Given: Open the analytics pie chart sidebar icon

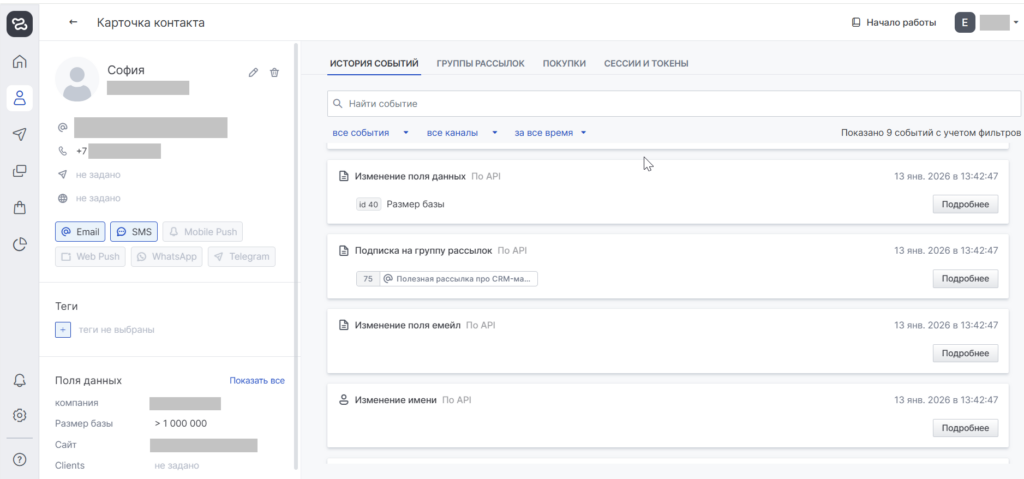Looking at the screenshot, I should click(19, 244).
